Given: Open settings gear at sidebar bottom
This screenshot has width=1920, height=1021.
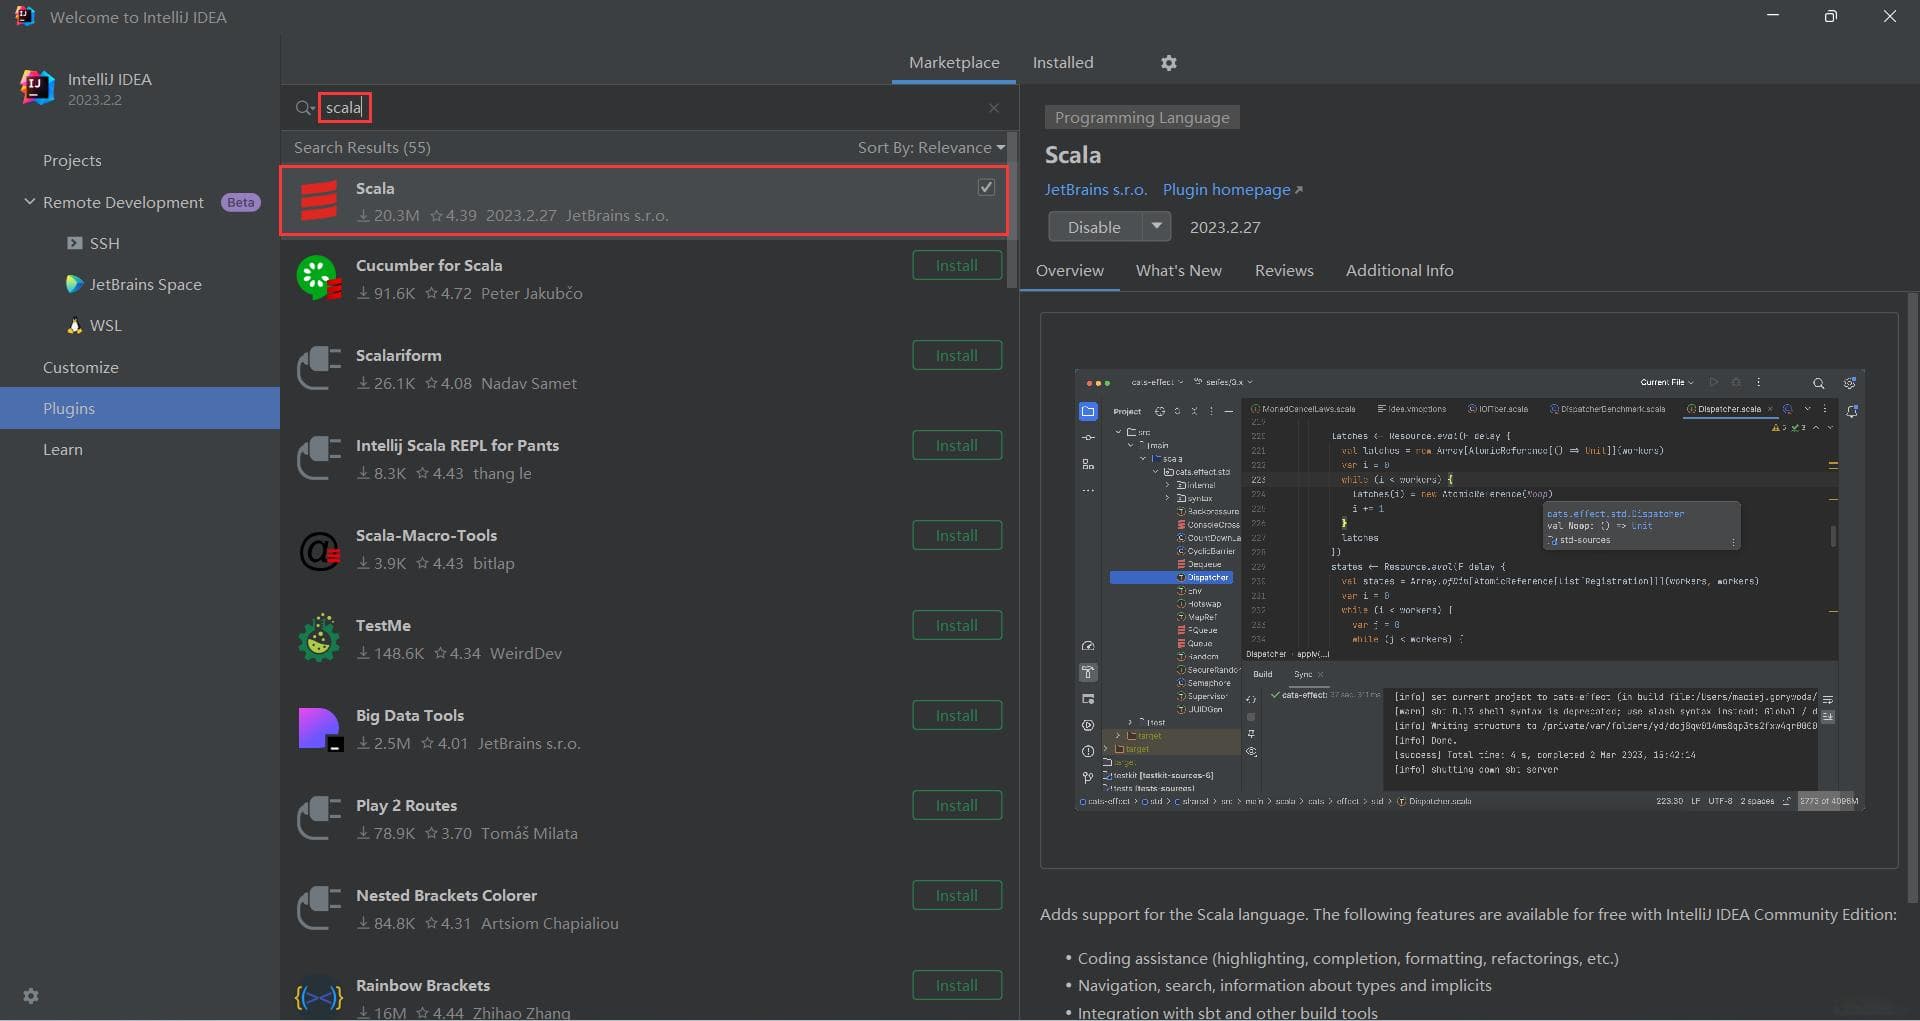Looking at the screenshot, I should (31, 996).
